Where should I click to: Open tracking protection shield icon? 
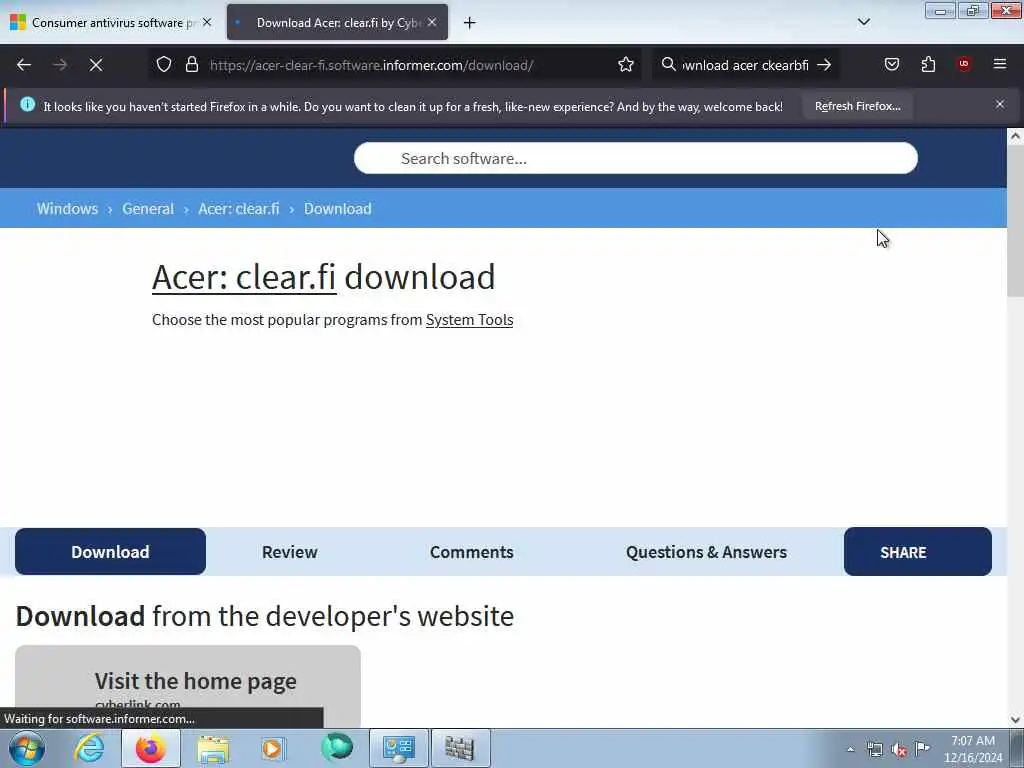(x=164, y=65)
